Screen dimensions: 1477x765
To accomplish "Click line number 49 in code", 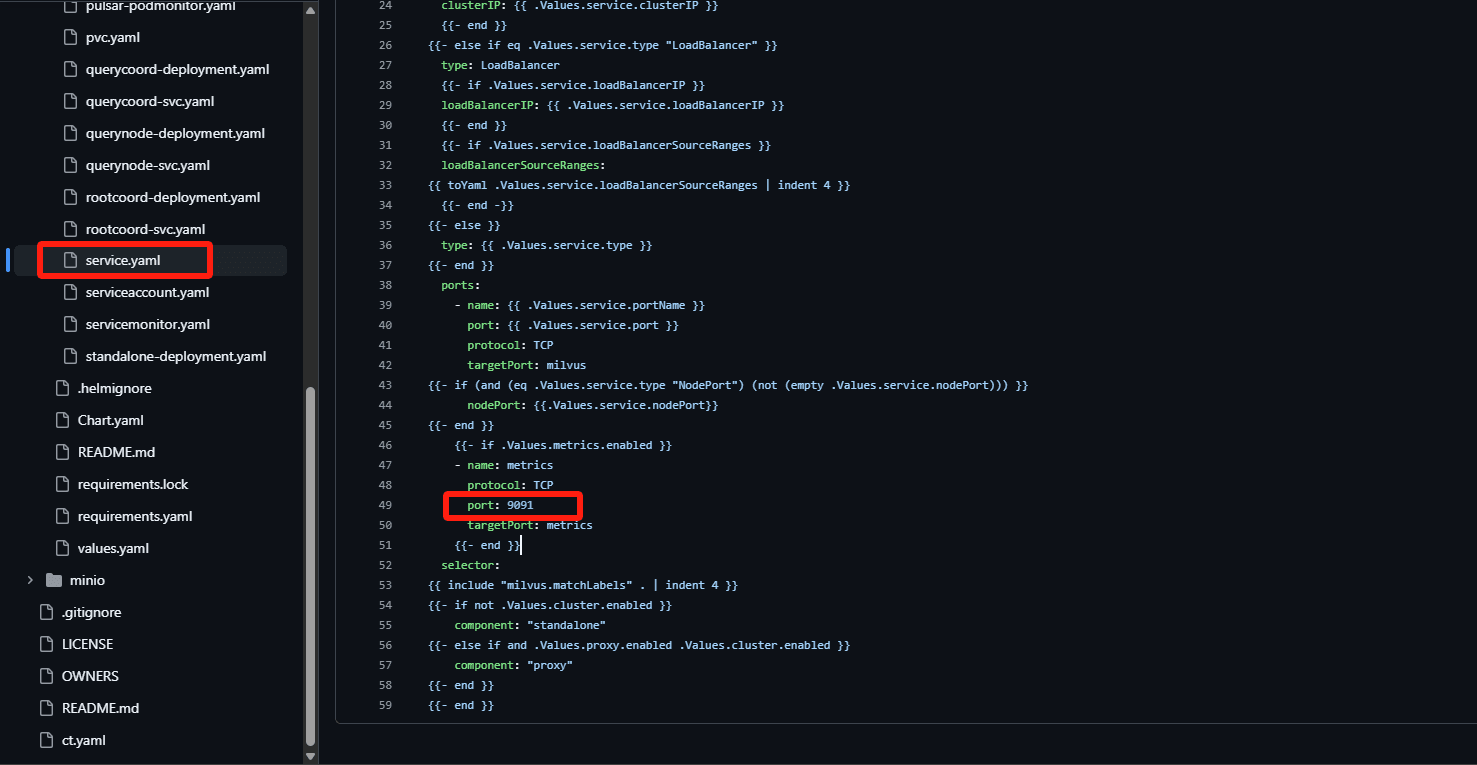I will pos(386,505).
